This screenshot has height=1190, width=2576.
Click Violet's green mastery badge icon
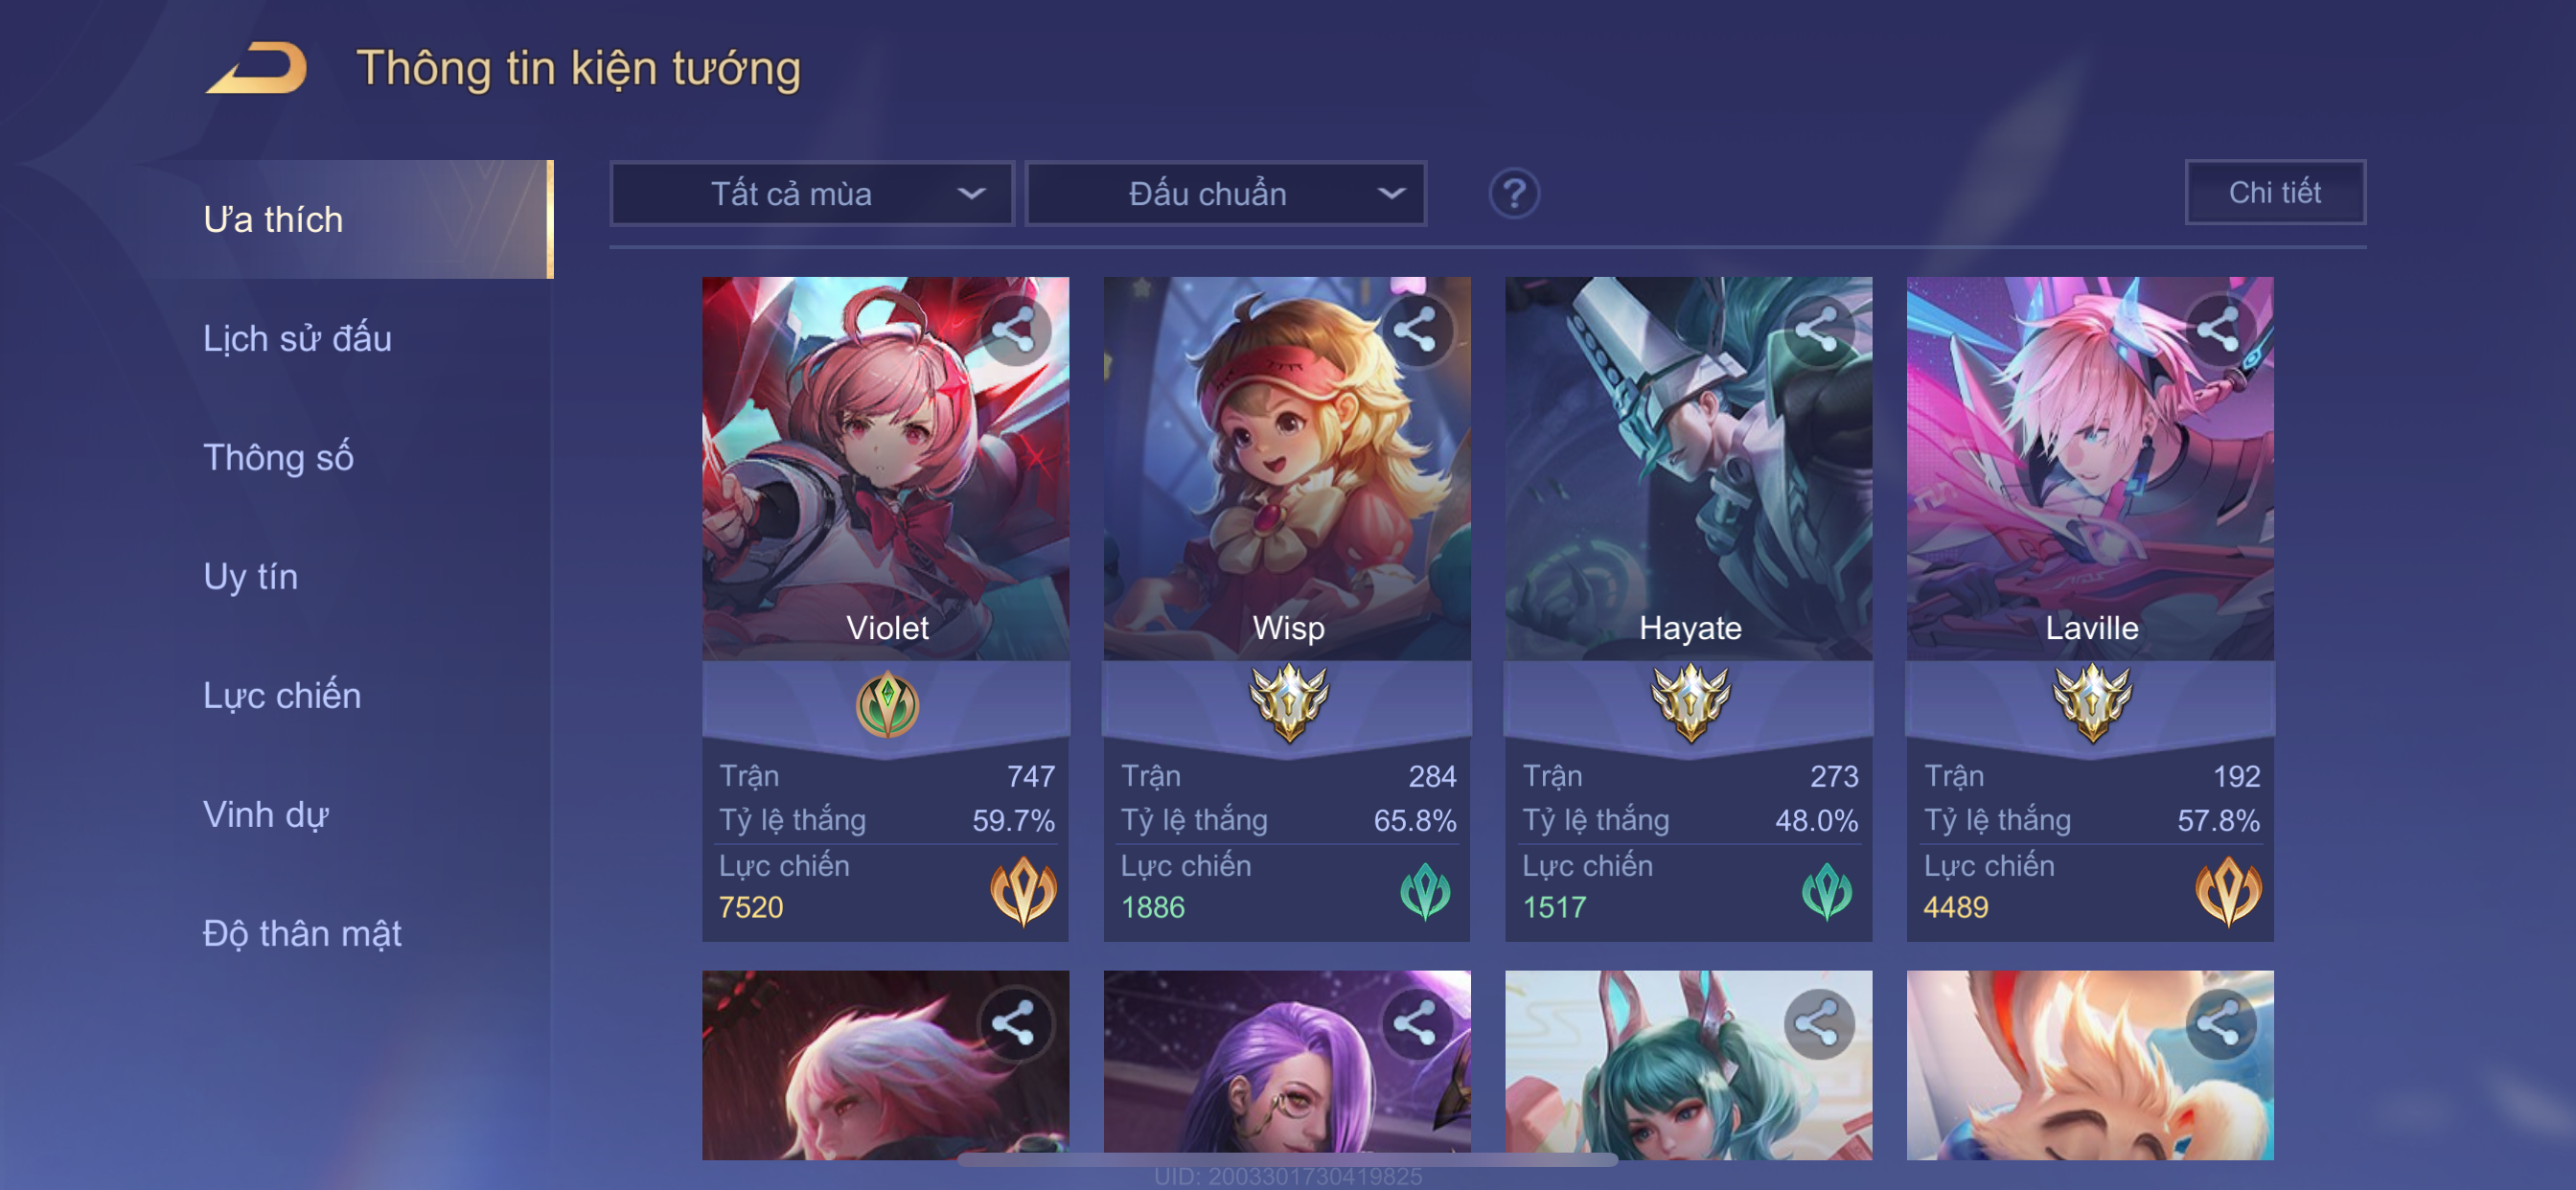tap(886, 704)
